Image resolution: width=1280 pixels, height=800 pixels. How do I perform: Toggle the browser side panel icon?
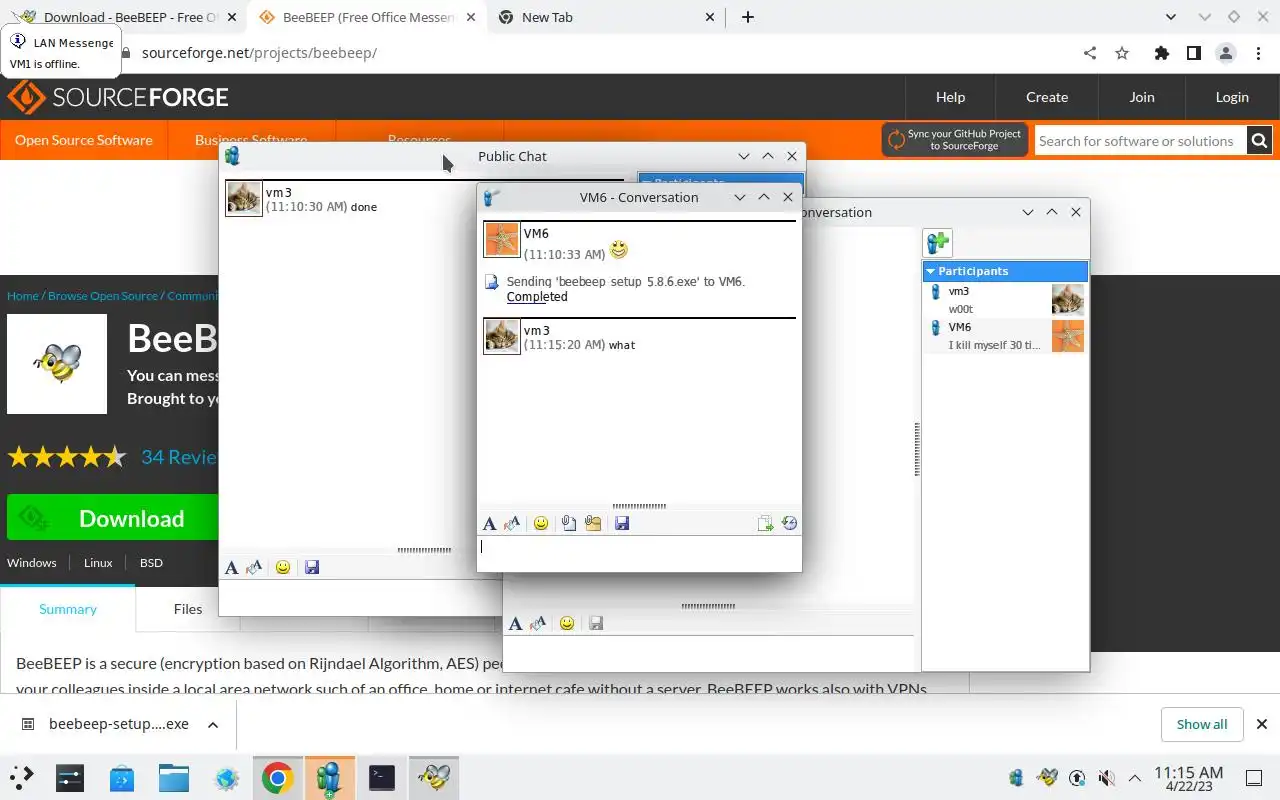[1193, 53]
